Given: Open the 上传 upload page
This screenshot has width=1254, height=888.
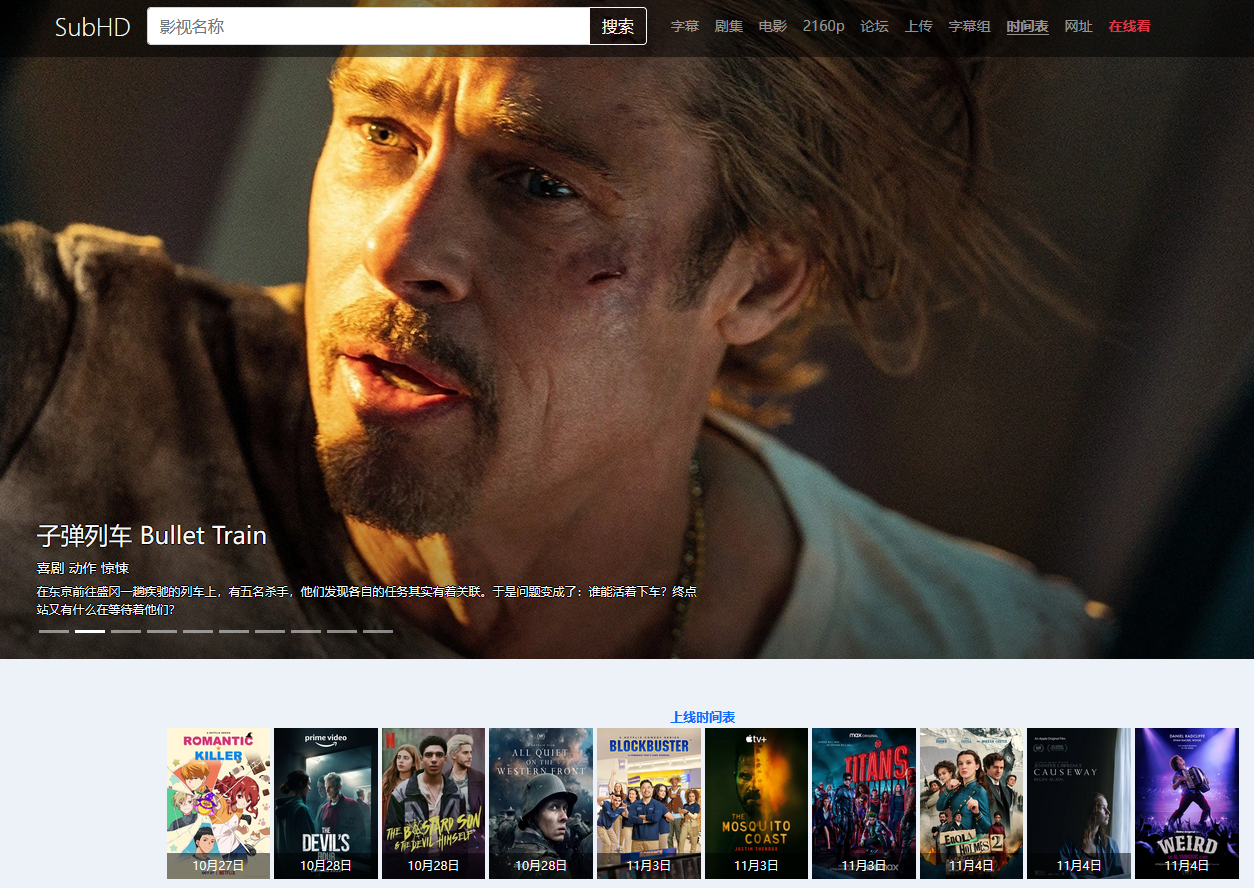Looking at the screenshot, I should (919, 26).
